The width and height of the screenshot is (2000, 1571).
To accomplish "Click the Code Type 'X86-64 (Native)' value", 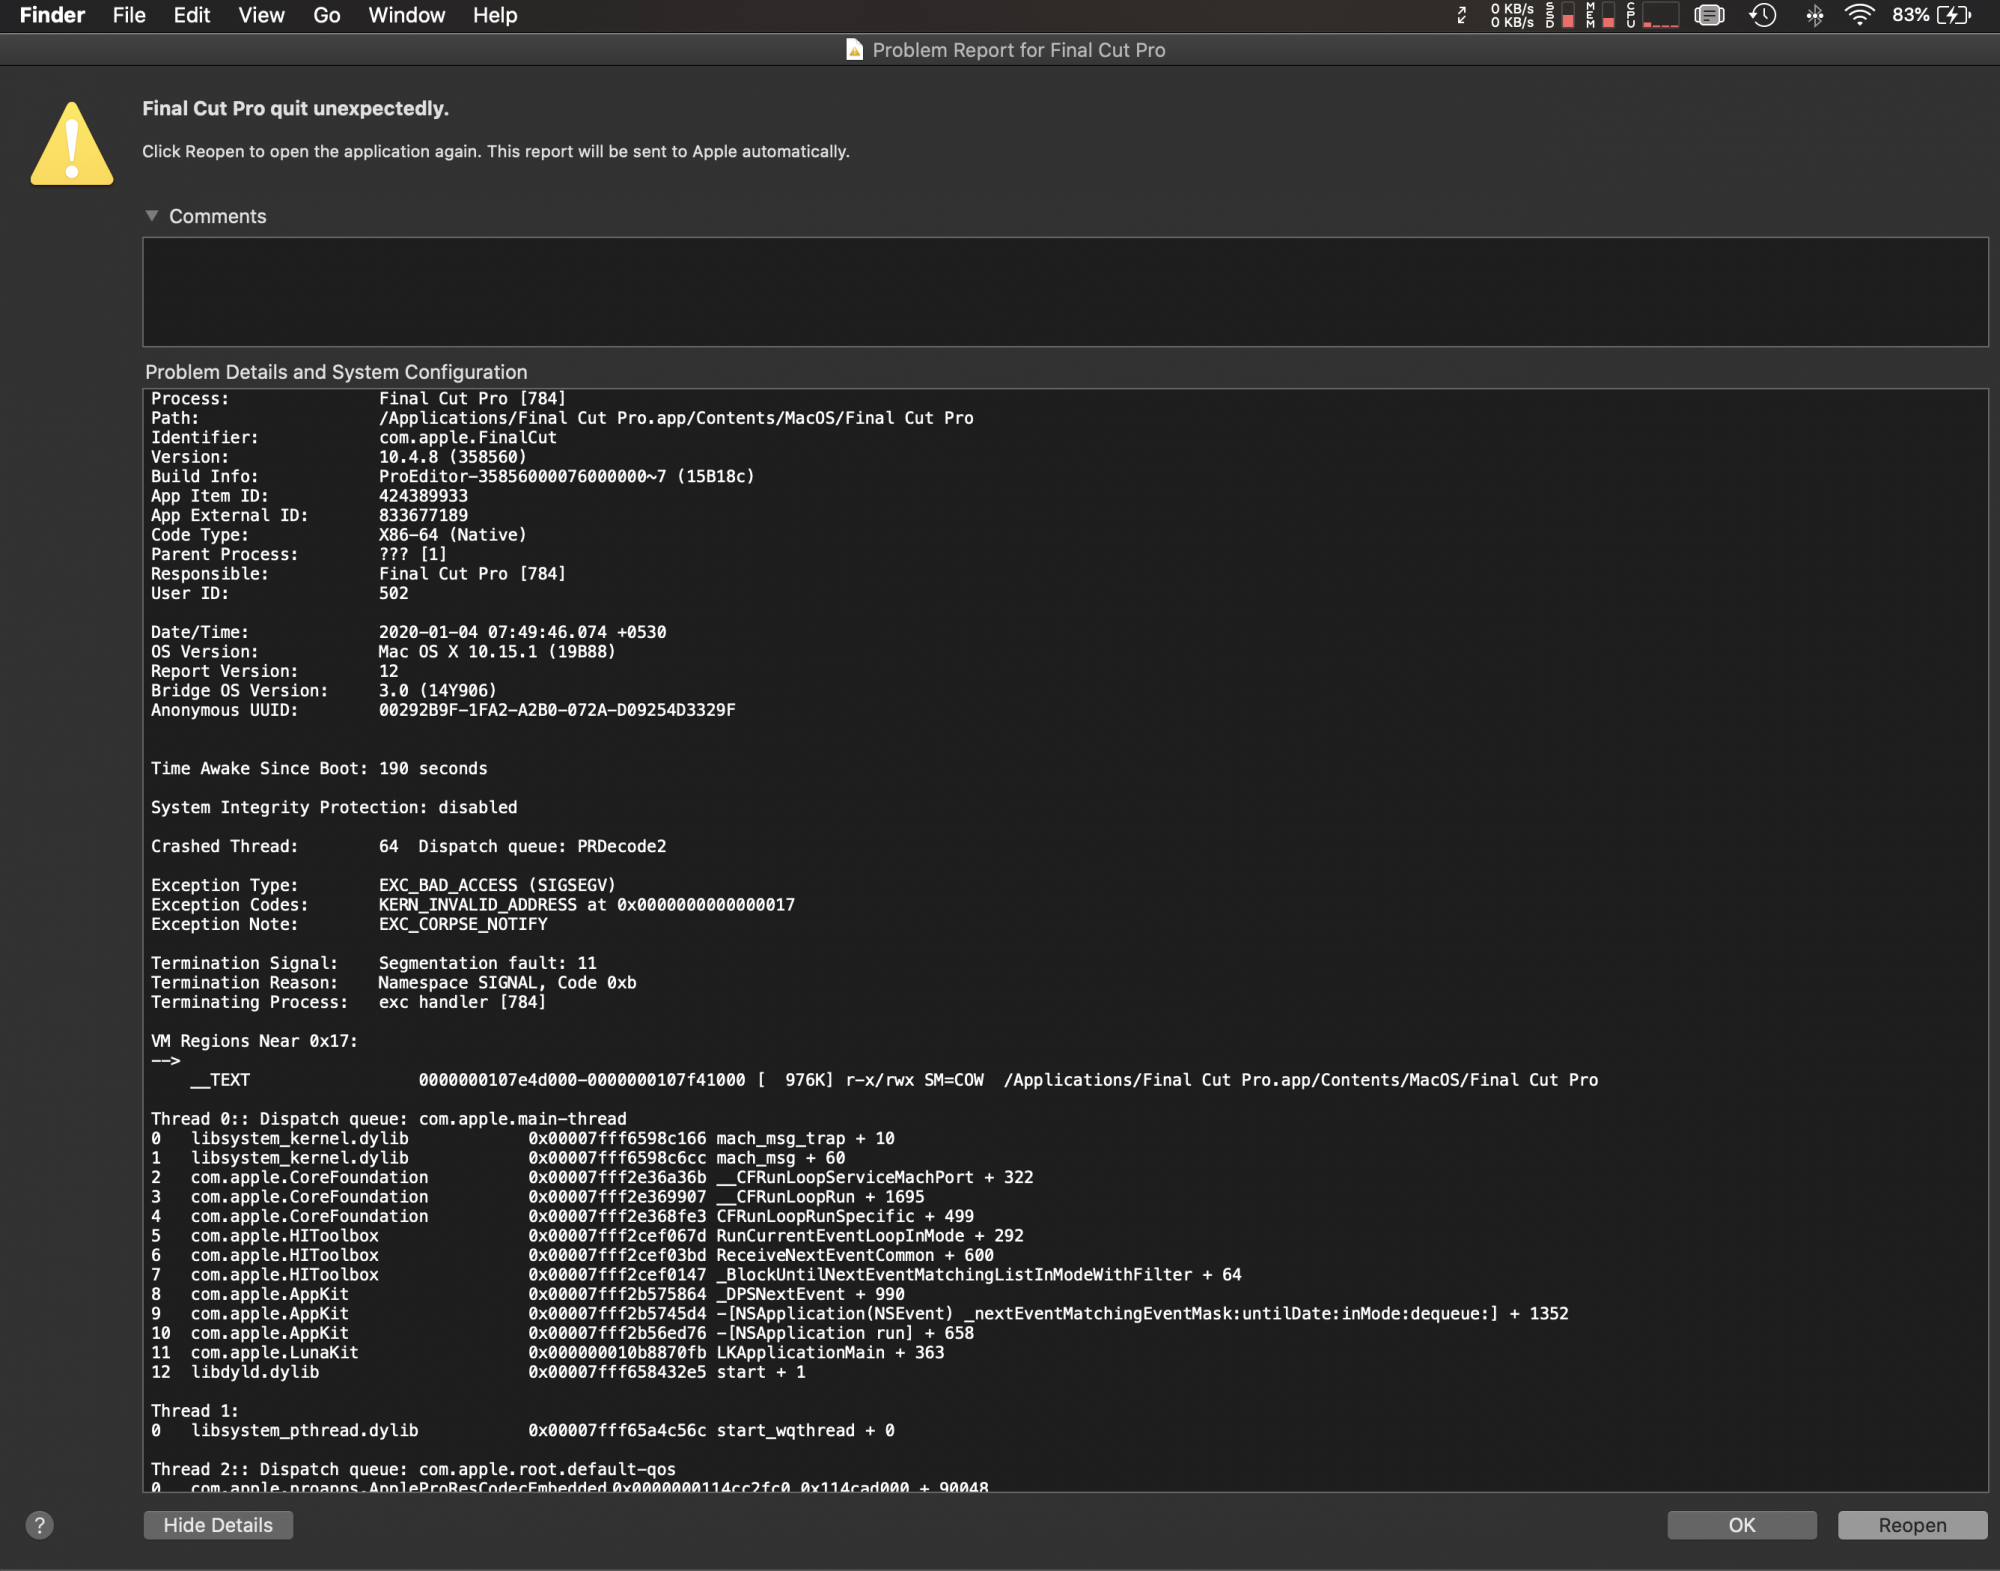I will coord(452,535).
